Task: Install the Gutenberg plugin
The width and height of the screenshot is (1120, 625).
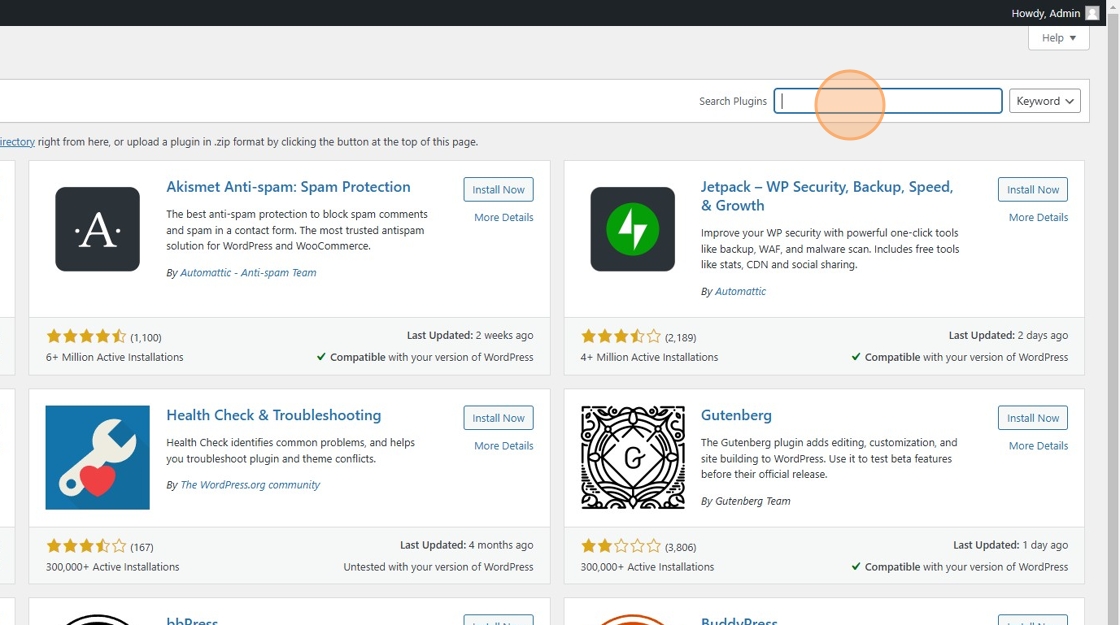Action: [x=1033, y=418]
